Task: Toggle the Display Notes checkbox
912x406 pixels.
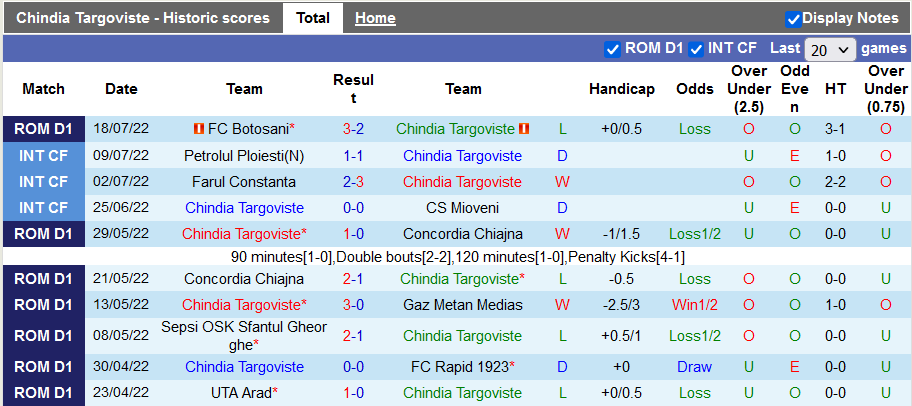Action: point(793,18)
